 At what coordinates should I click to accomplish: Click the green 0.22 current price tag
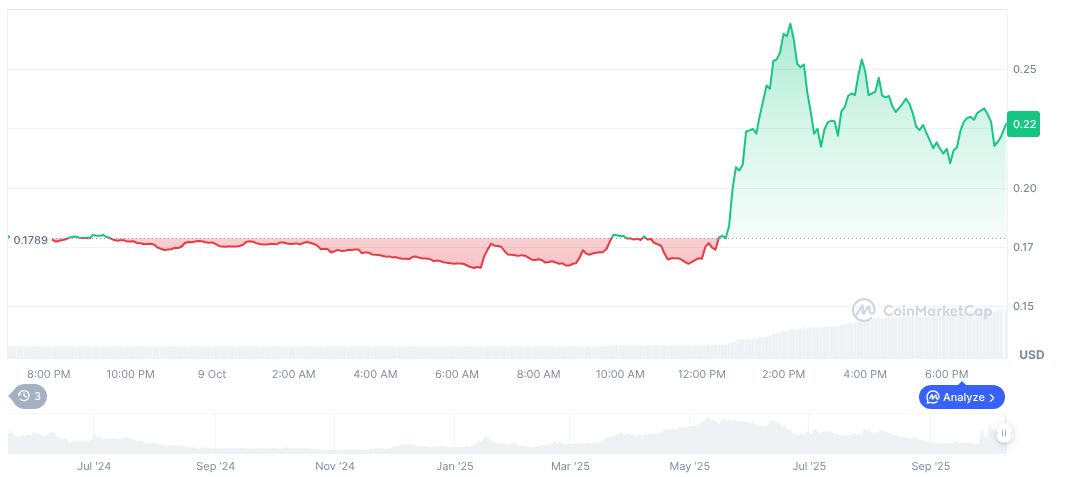tap(1024, 124)
